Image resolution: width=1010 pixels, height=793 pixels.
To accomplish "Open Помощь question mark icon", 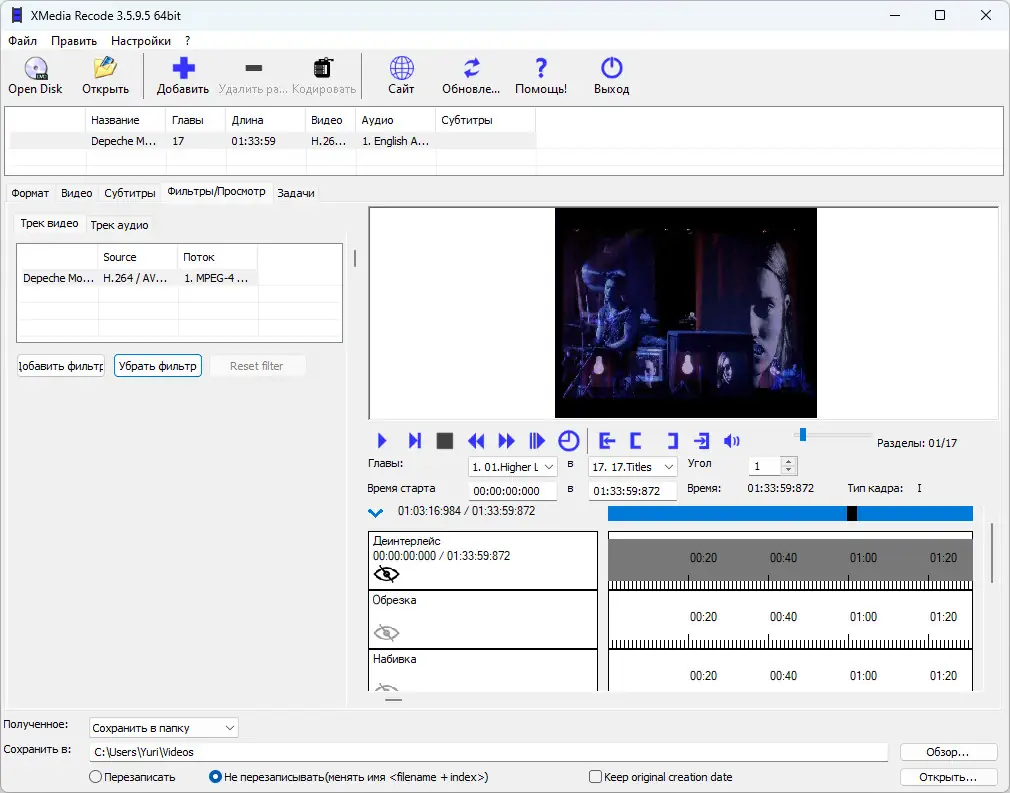I will (541, 69).
